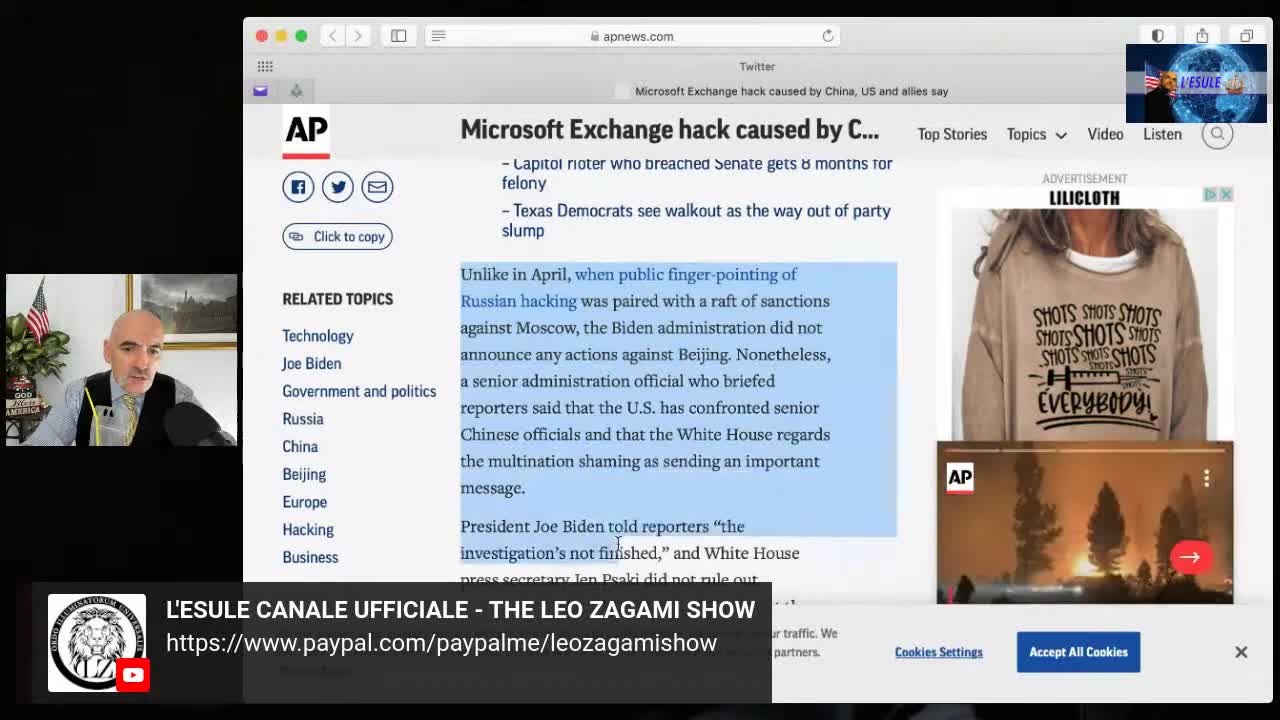Open the video options three-dot menu
Viewport: 1280px width, 720px height.
click(1207, 479)
